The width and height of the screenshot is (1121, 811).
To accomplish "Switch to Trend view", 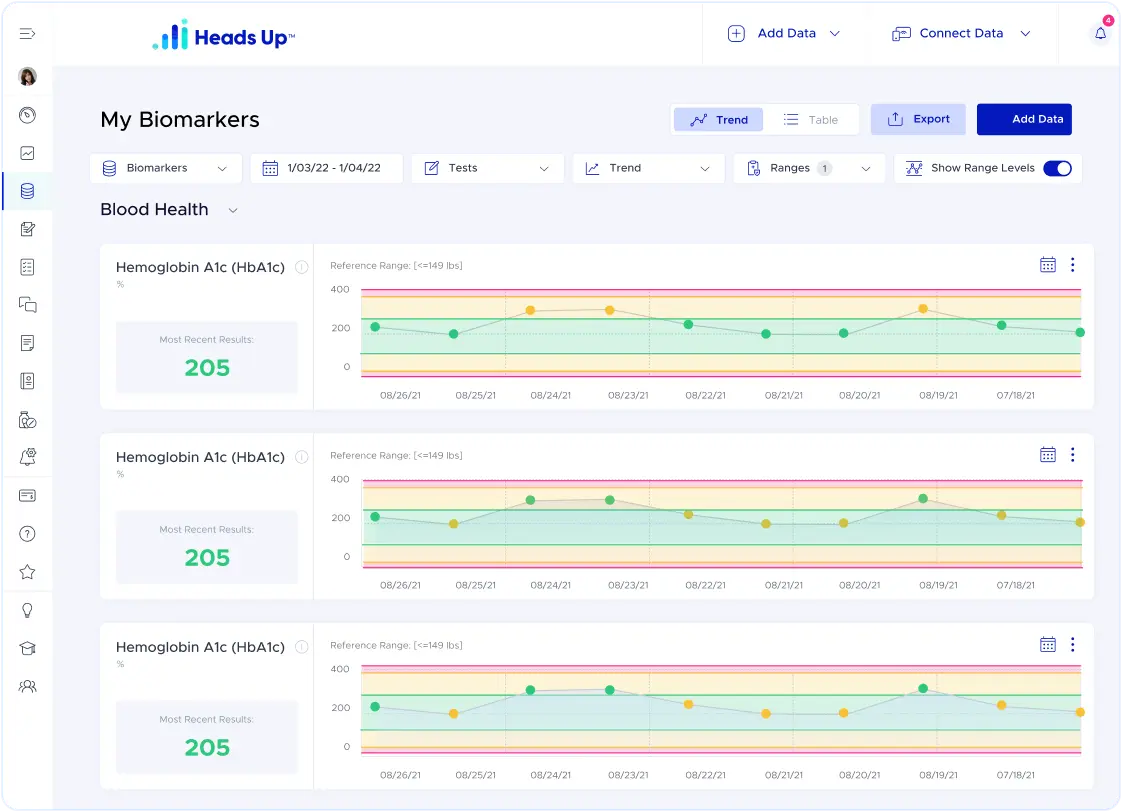I will [719, 120].
